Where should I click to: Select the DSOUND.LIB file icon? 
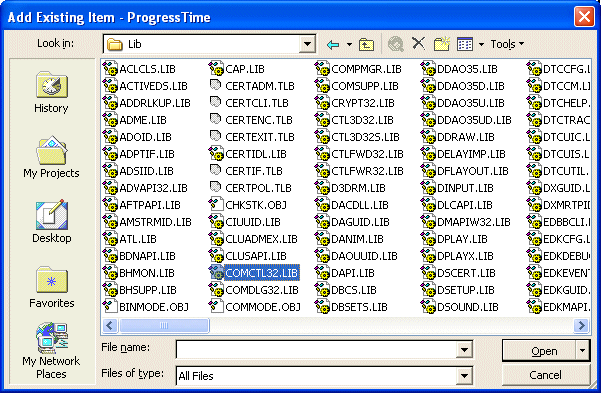[428, 307]
